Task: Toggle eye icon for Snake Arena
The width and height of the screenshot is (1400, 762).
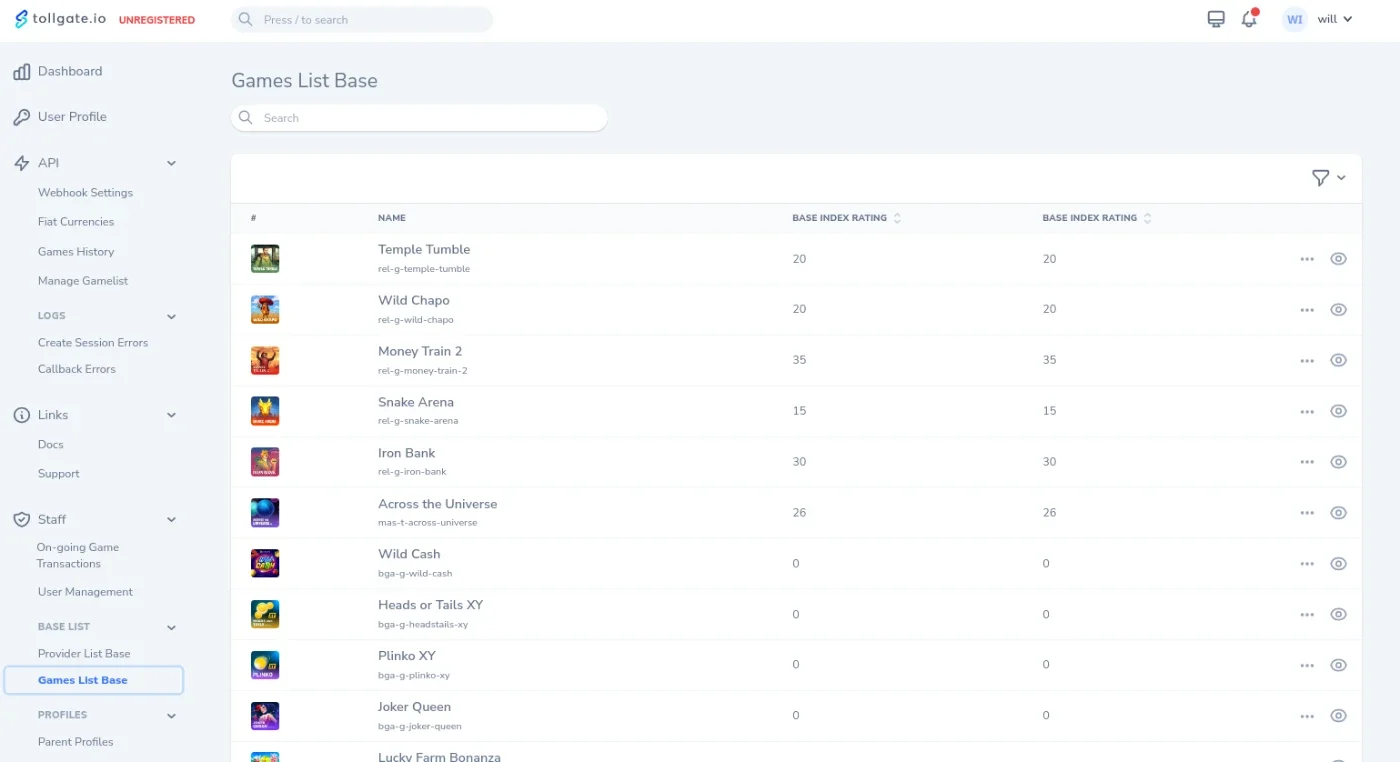Action: pos(1338,411)
